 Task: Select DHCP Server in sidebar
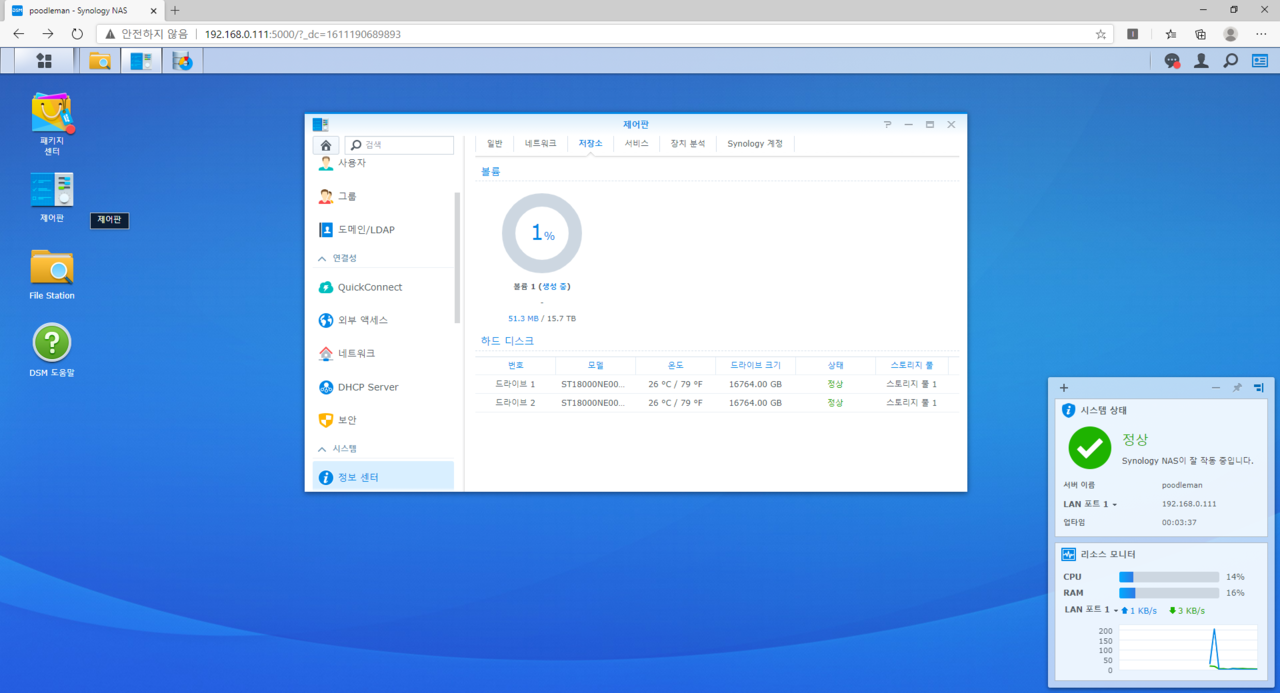[367, 387]
